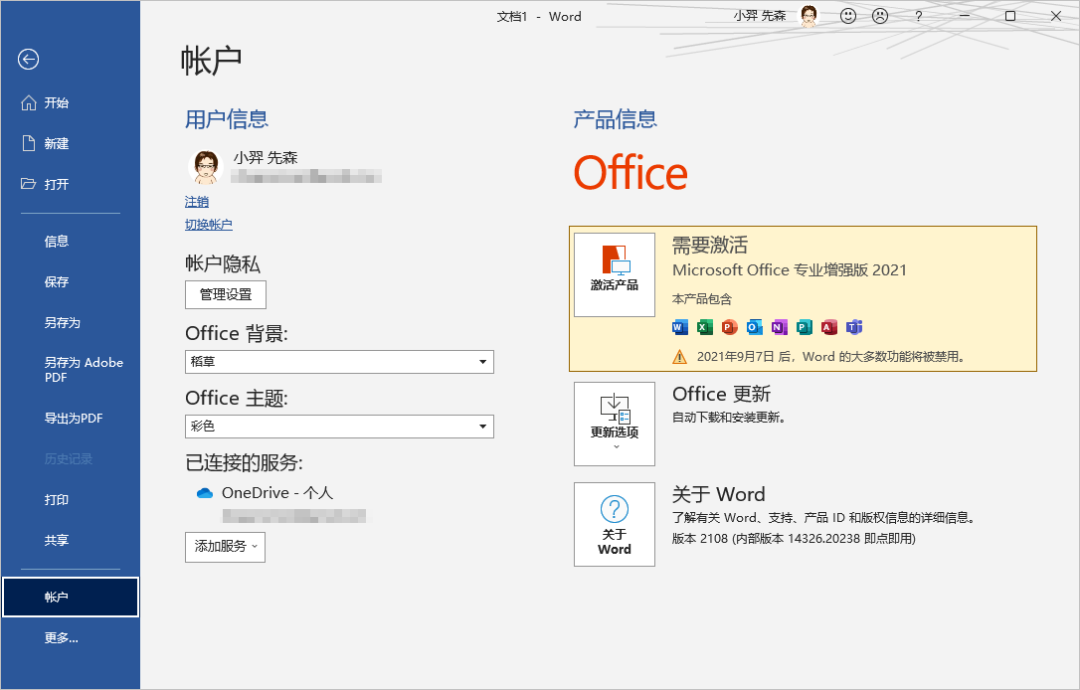Click the Word app icon in product list
The width and height of the screenshot is (1080, 690).
tap(680, 327)
